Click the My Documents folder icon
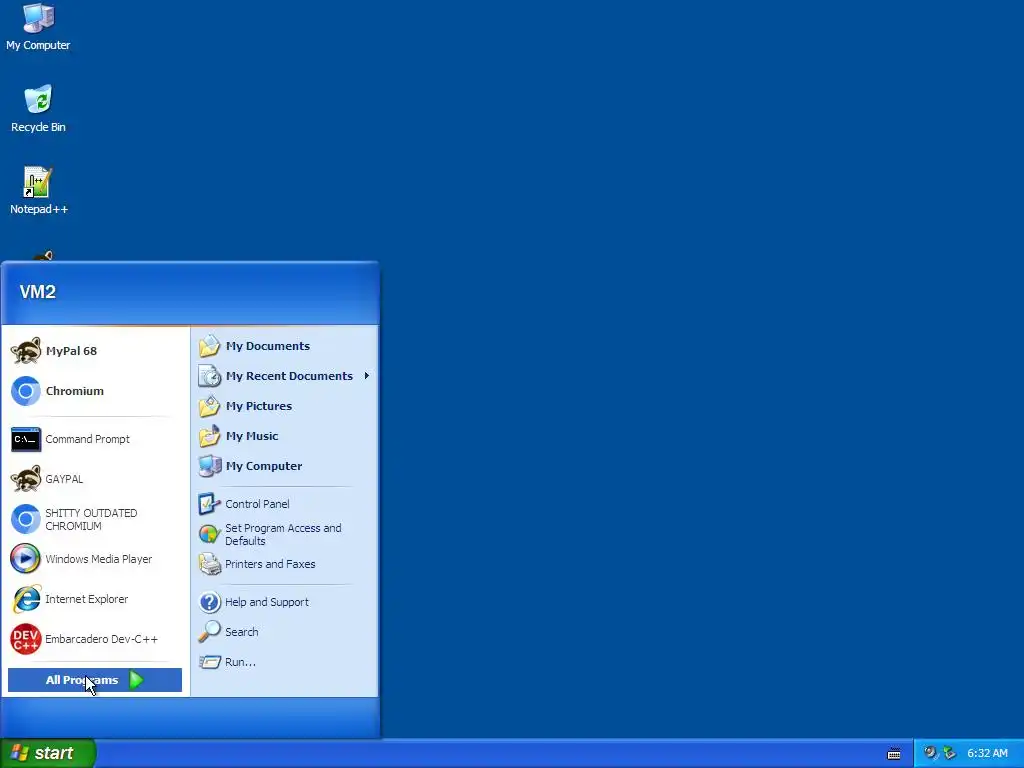The width and height of the screenshot is (1024, 768). 210,346
